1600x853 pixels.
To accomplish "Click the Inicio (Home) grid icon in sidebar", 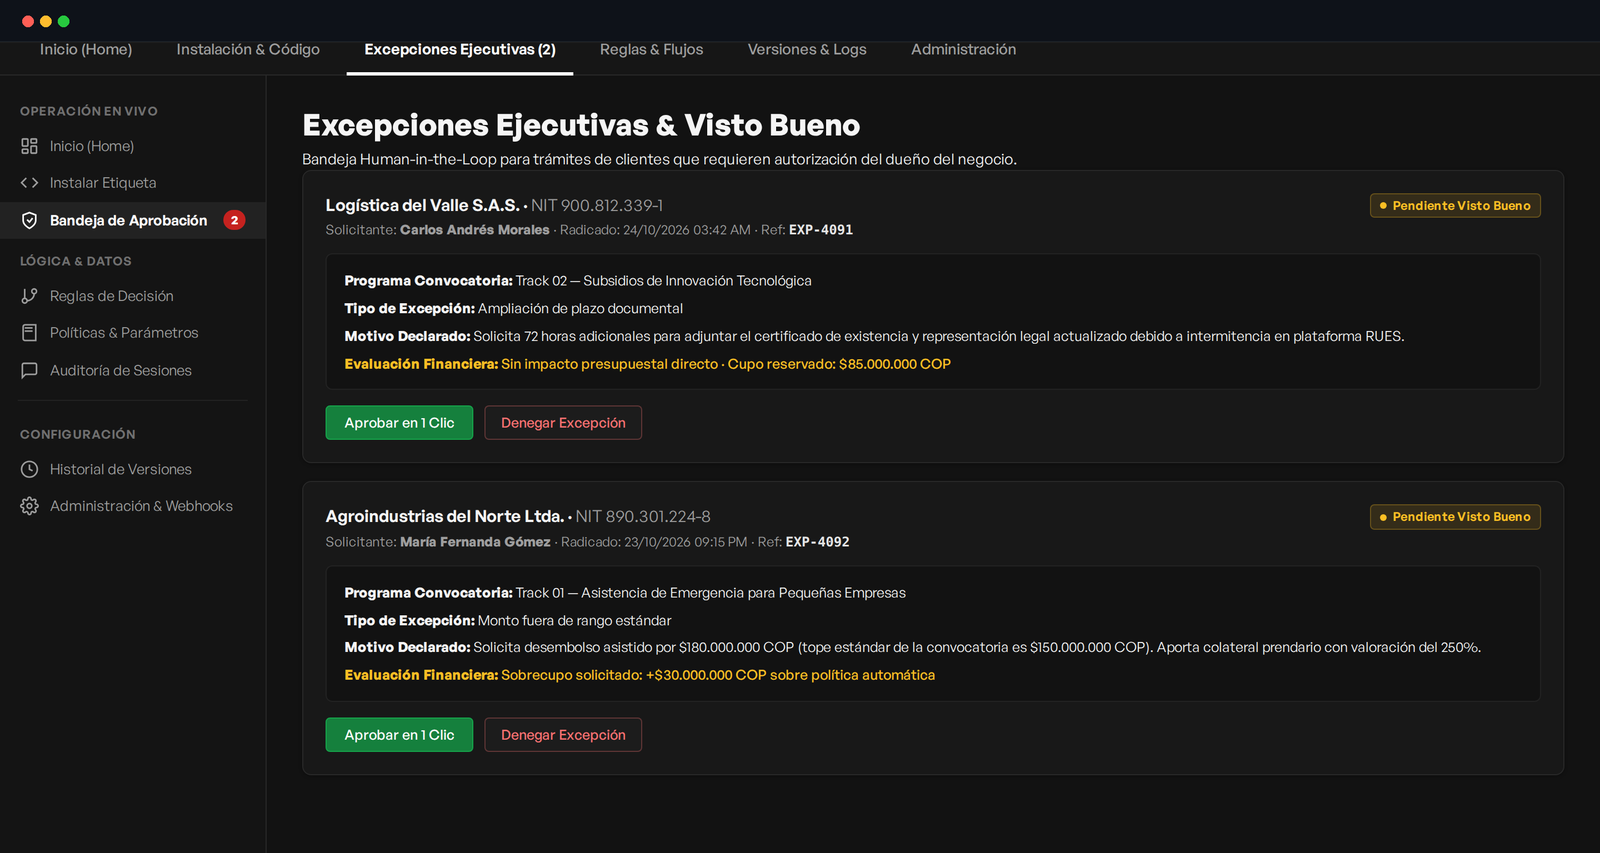I will coord(29,146).
